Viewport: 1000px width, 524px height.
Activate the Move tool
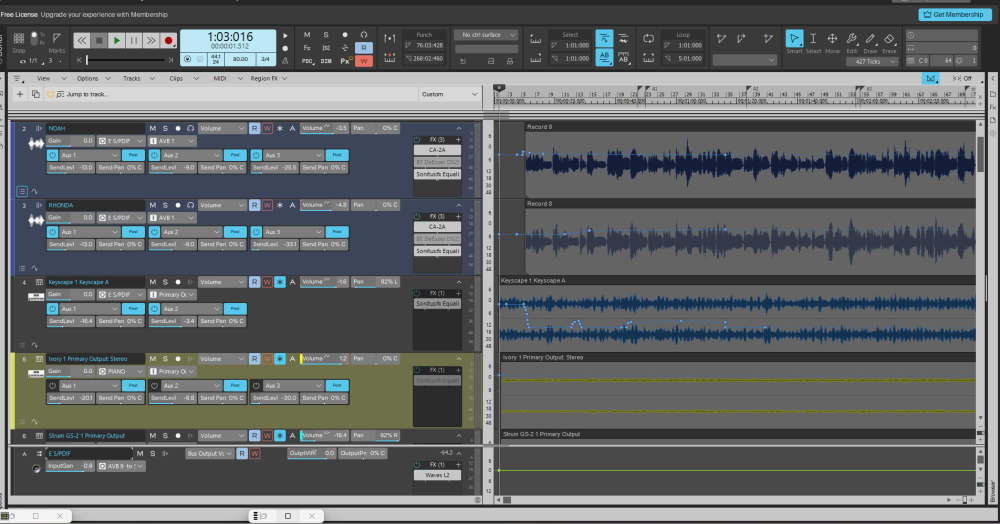tap(832, 39)
